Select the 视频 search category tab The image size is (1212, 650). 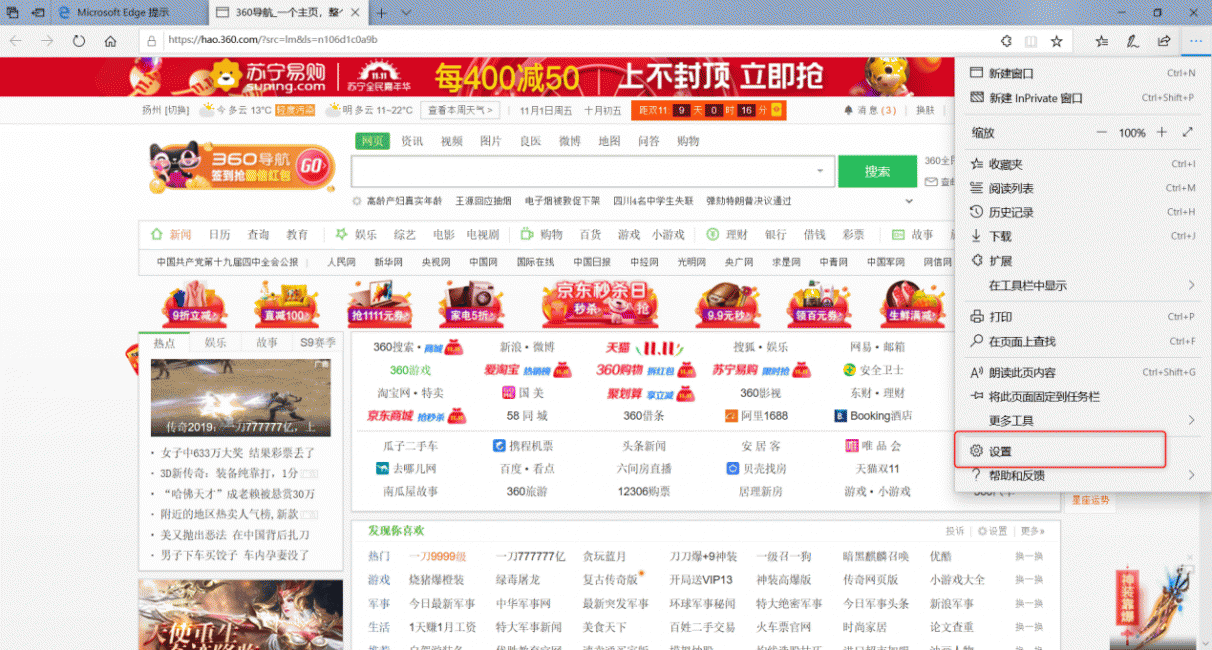click(452, 141)
